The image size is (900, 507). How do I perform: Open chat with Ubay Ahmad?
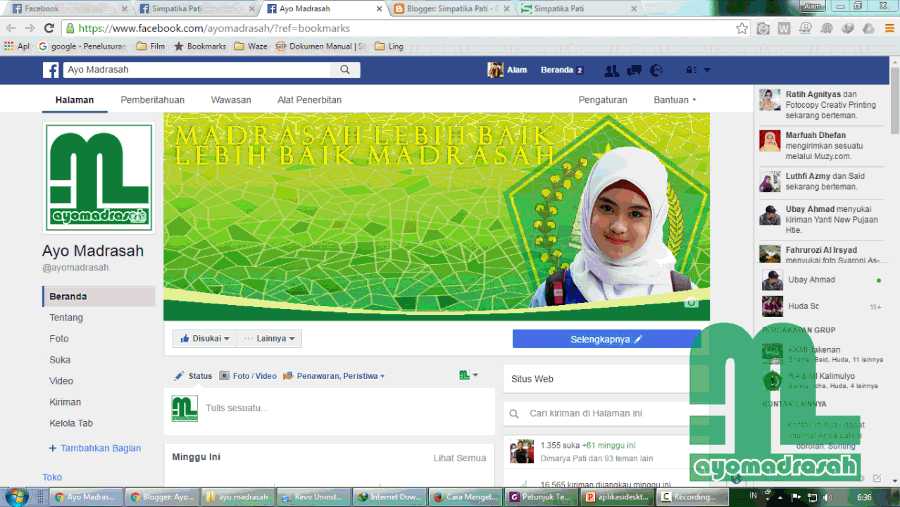pyautogui.click(x=822, y=280)
